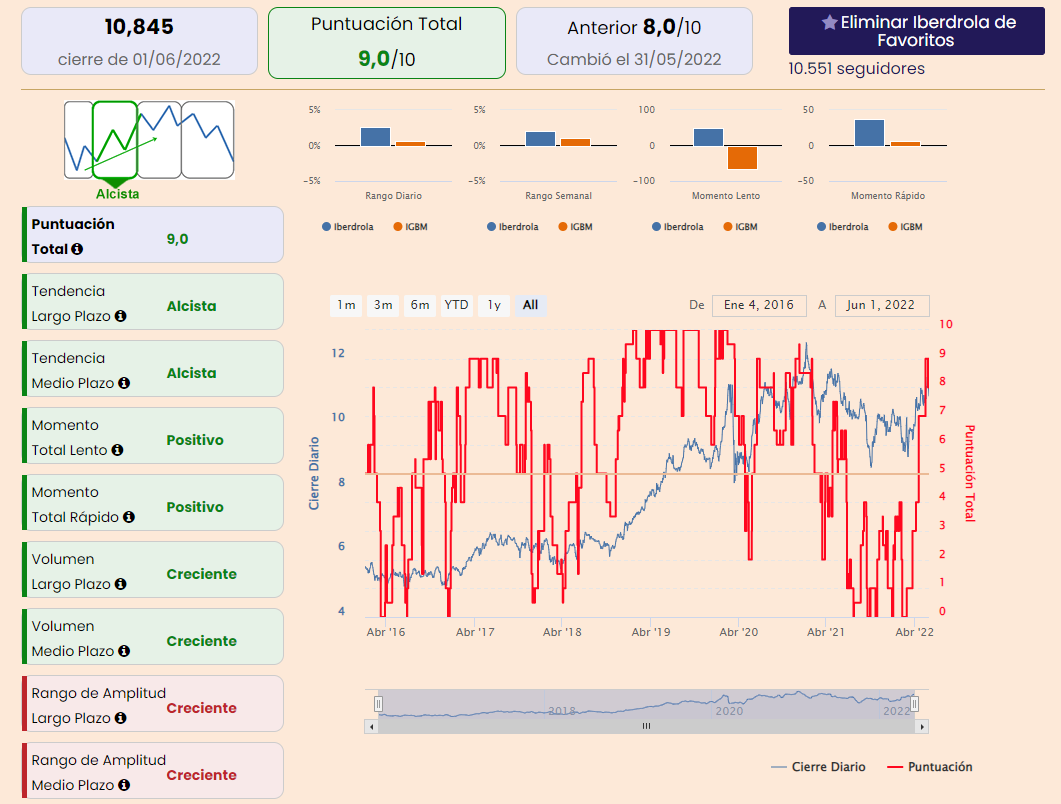
Task: Click the blue Iberdrola bar in Momento Rápido
Action: [x=870, y=133]
